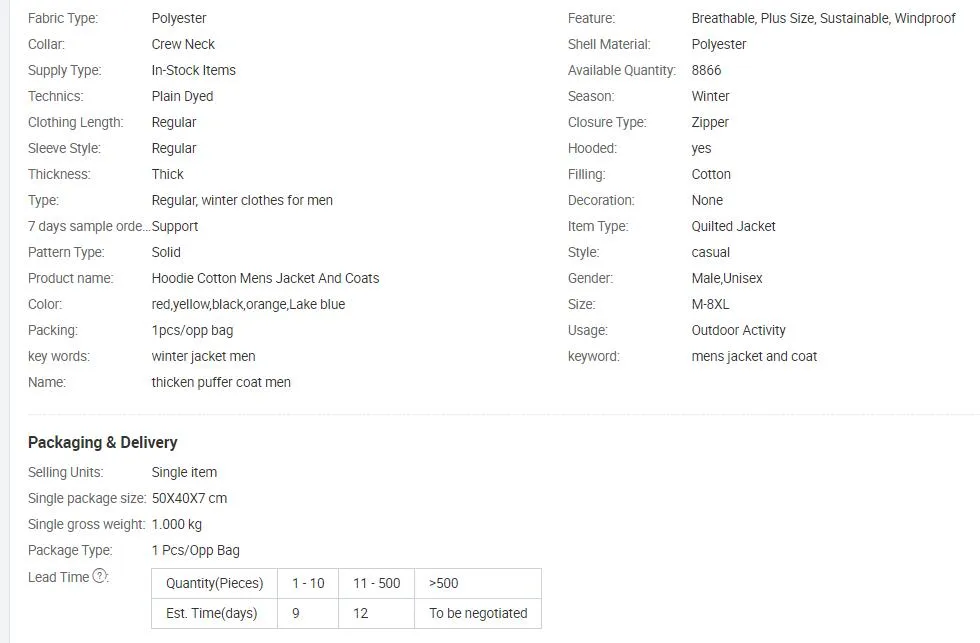Click the '>500' quantity column header

click(x=444, y=583)
